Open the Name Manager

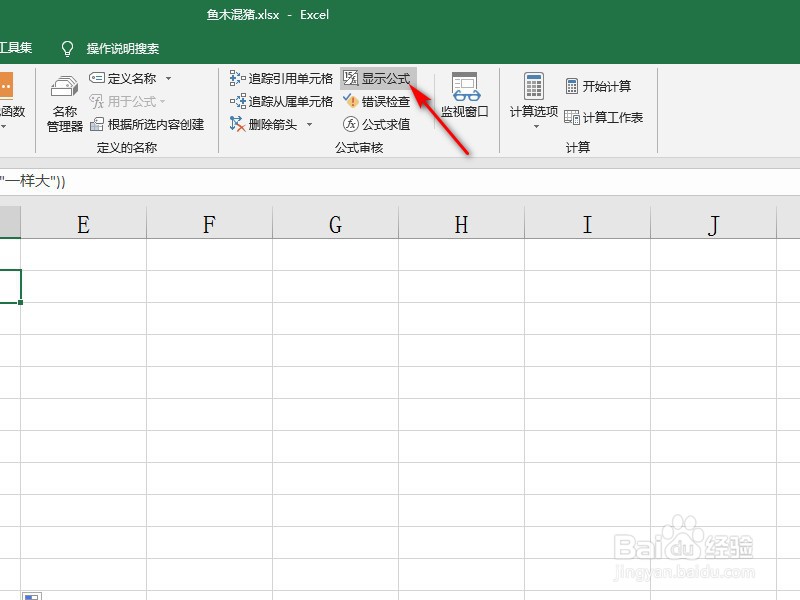pyautogui.click(x=63, y=103)
